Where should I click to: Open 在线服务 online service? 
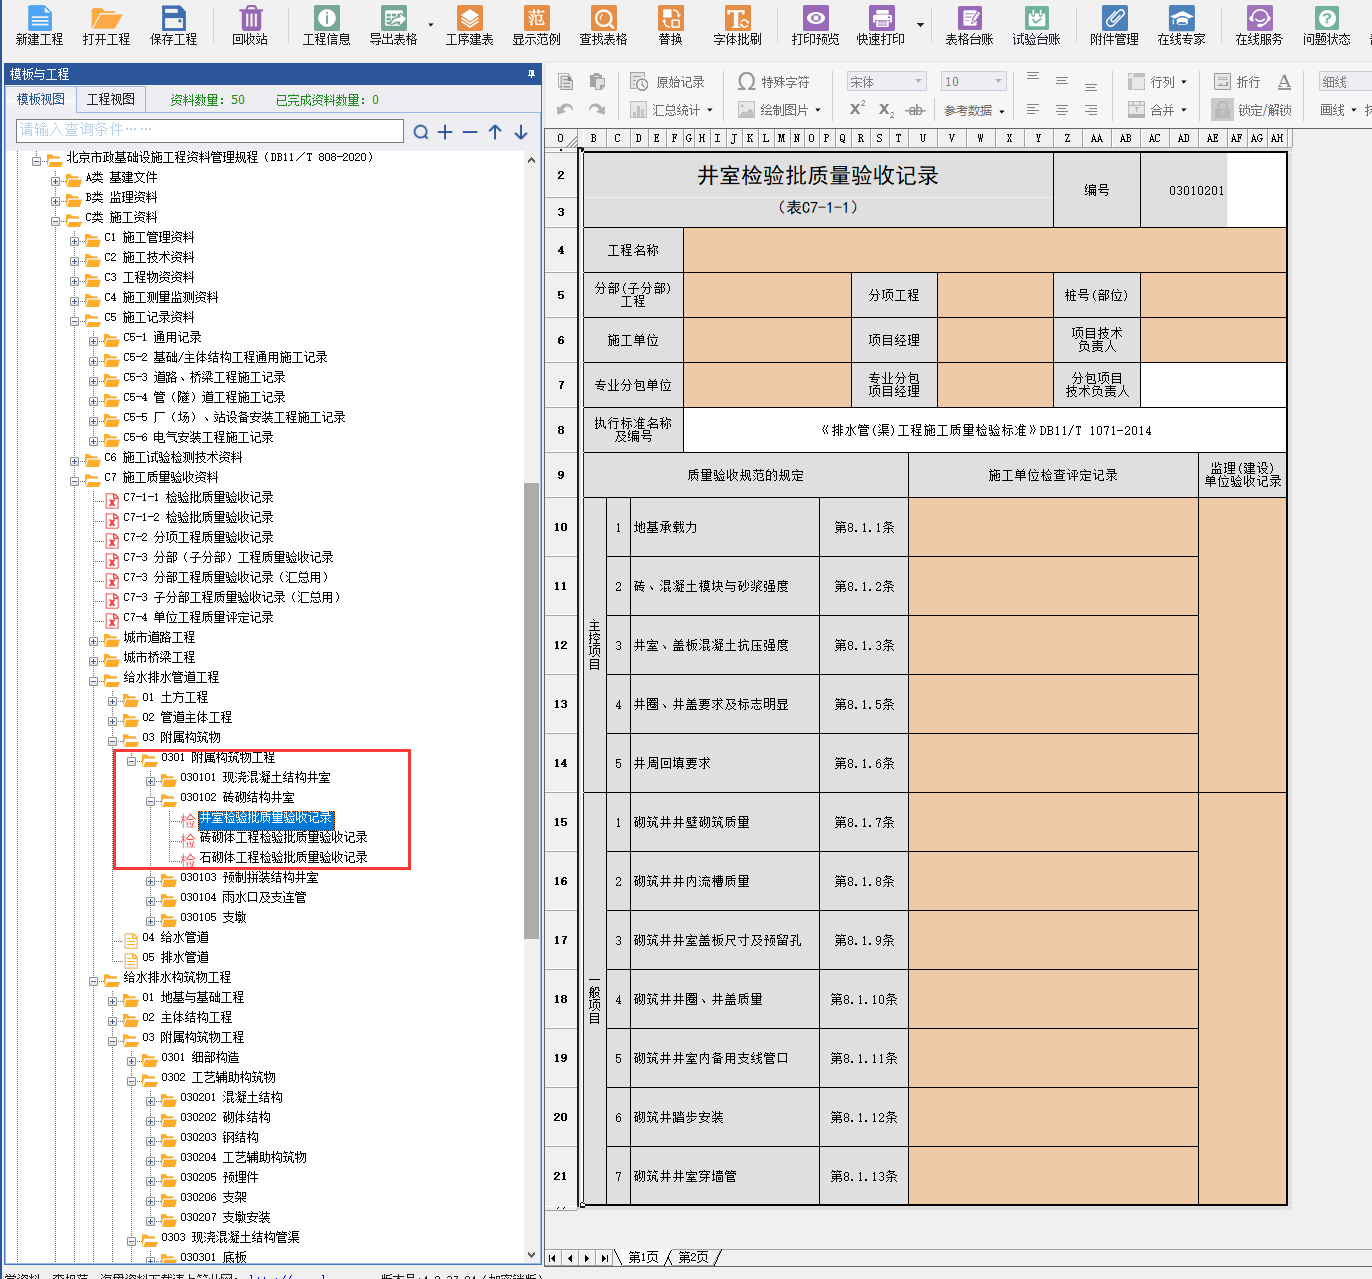[1259, 25]
